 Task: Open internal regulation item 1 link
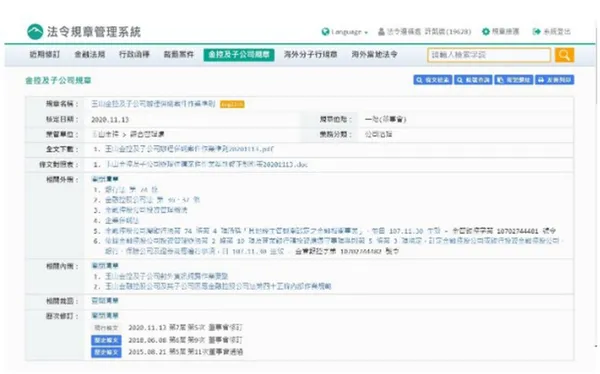[x=166, y=276]
